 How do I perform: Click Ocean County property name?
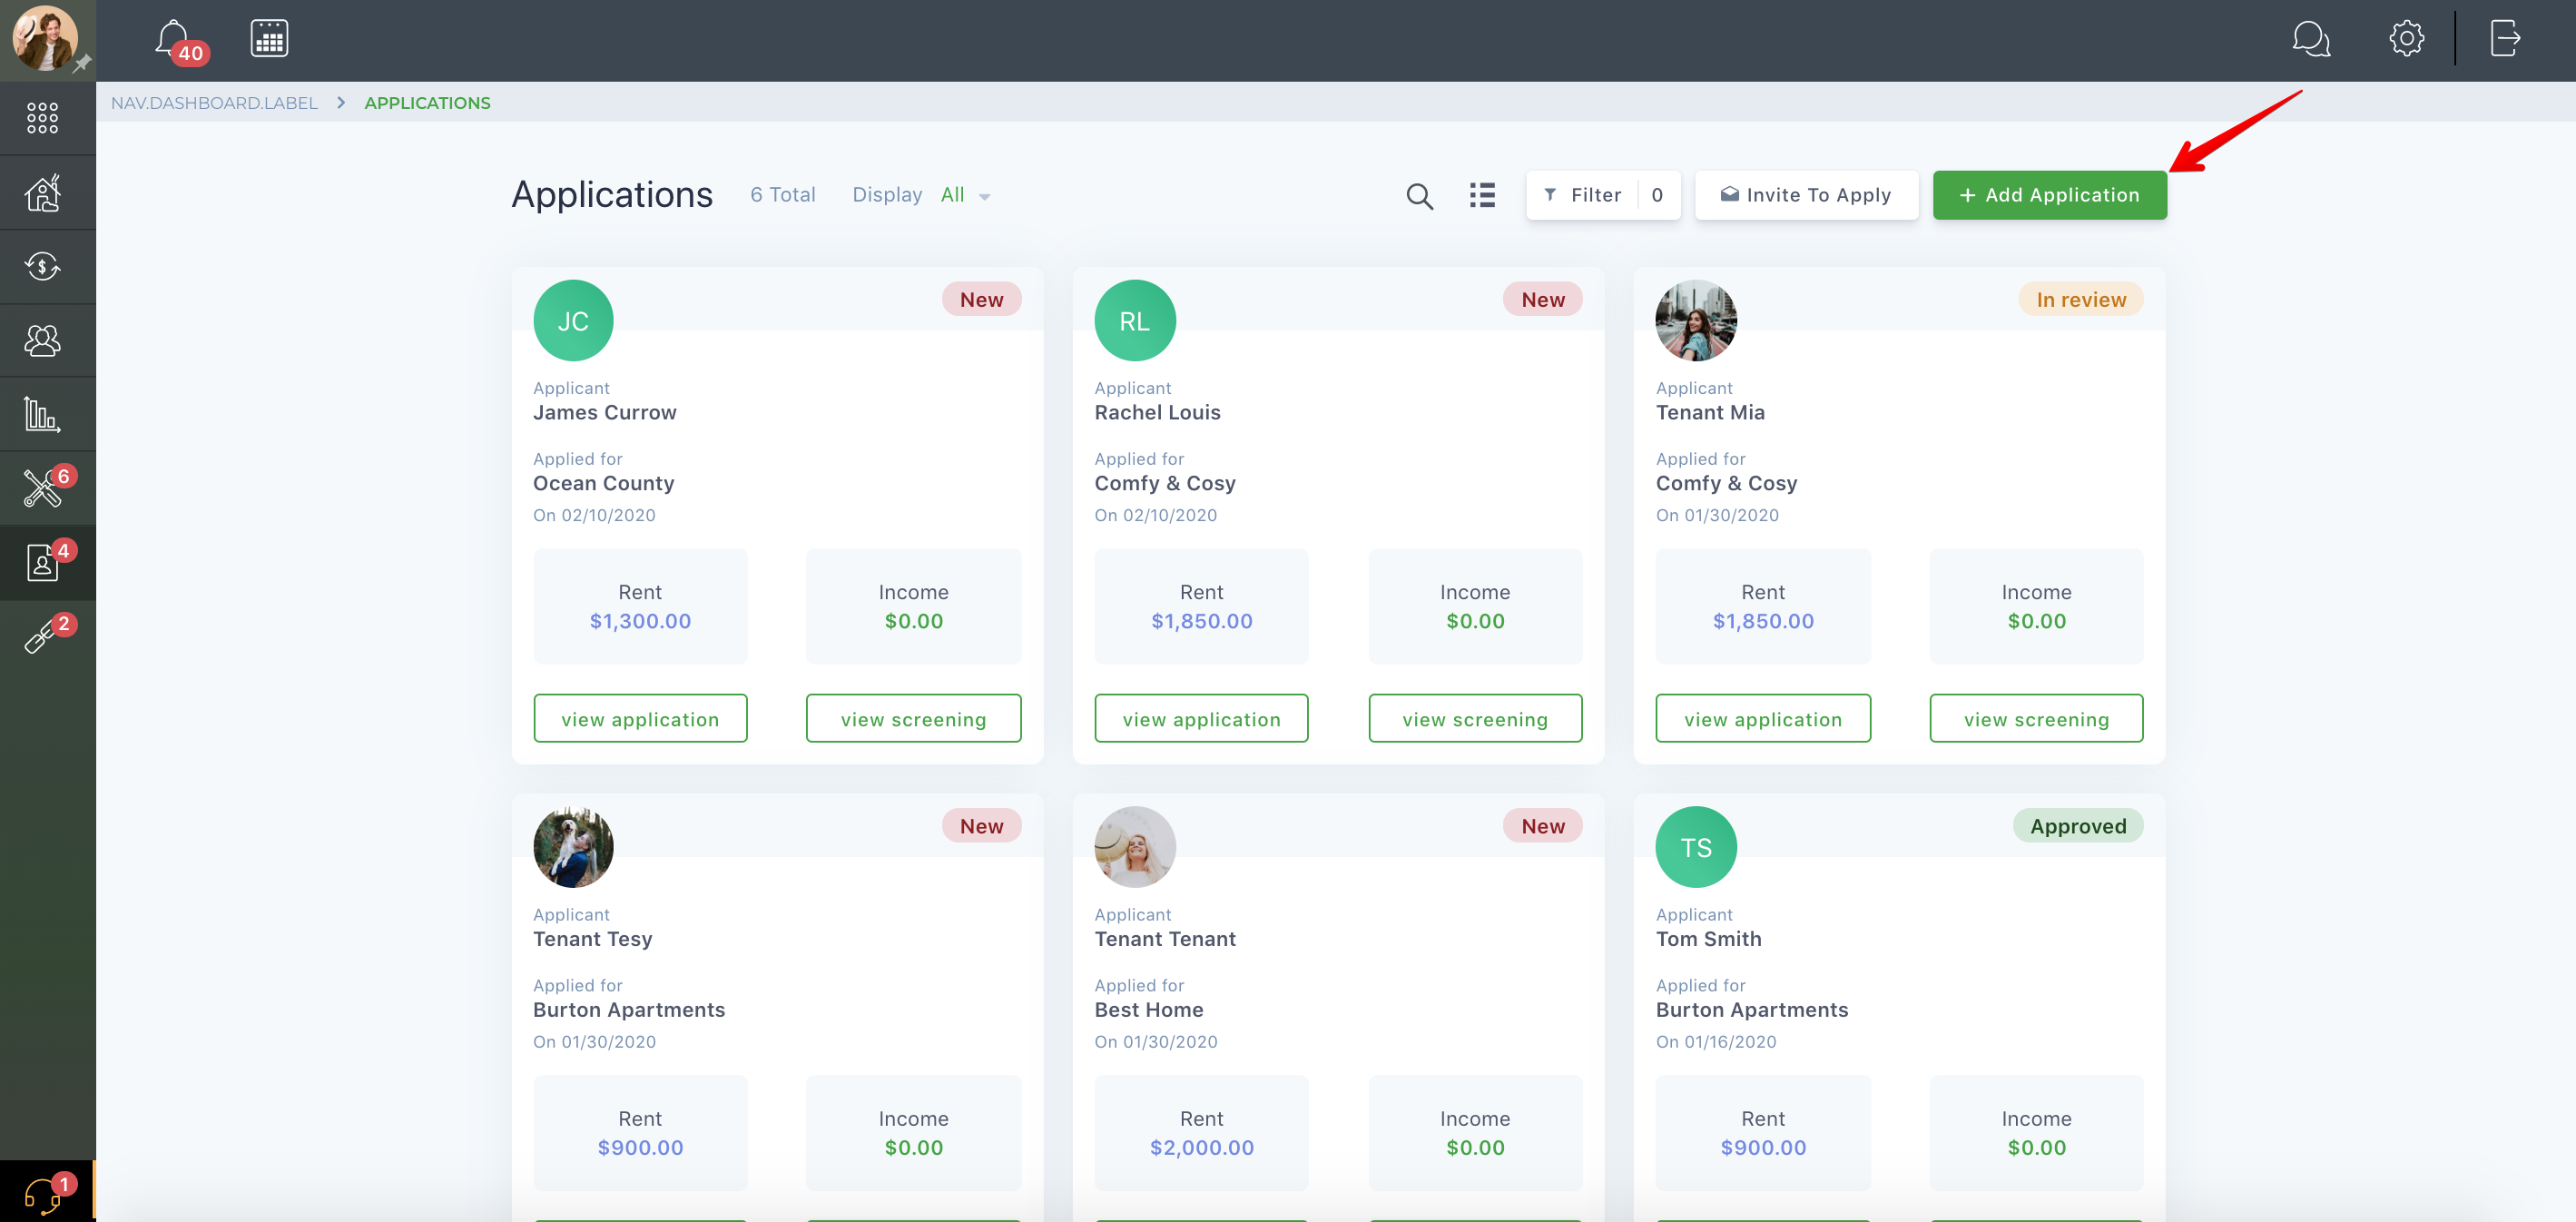pos(603,483)
